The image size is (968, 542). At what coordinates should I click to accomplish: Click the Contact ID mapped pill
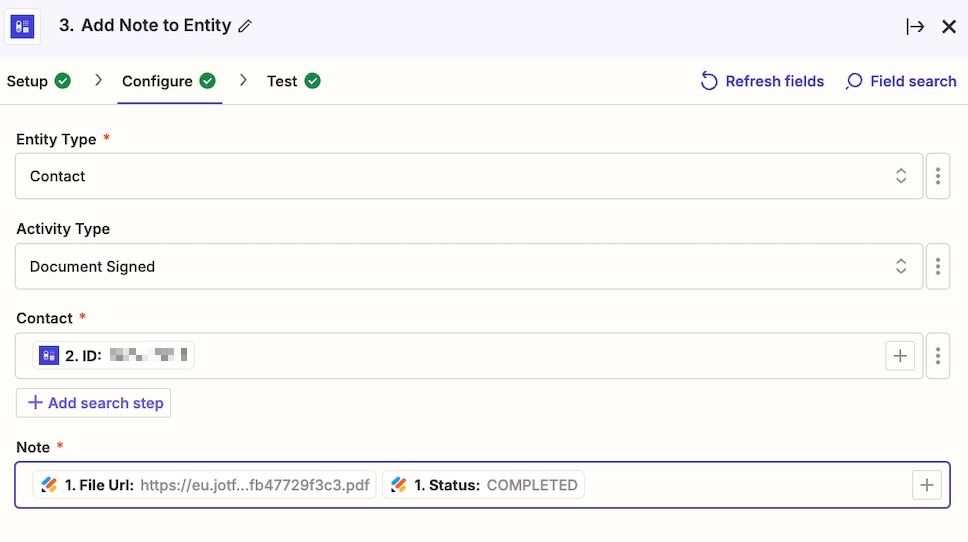point(114,356)
